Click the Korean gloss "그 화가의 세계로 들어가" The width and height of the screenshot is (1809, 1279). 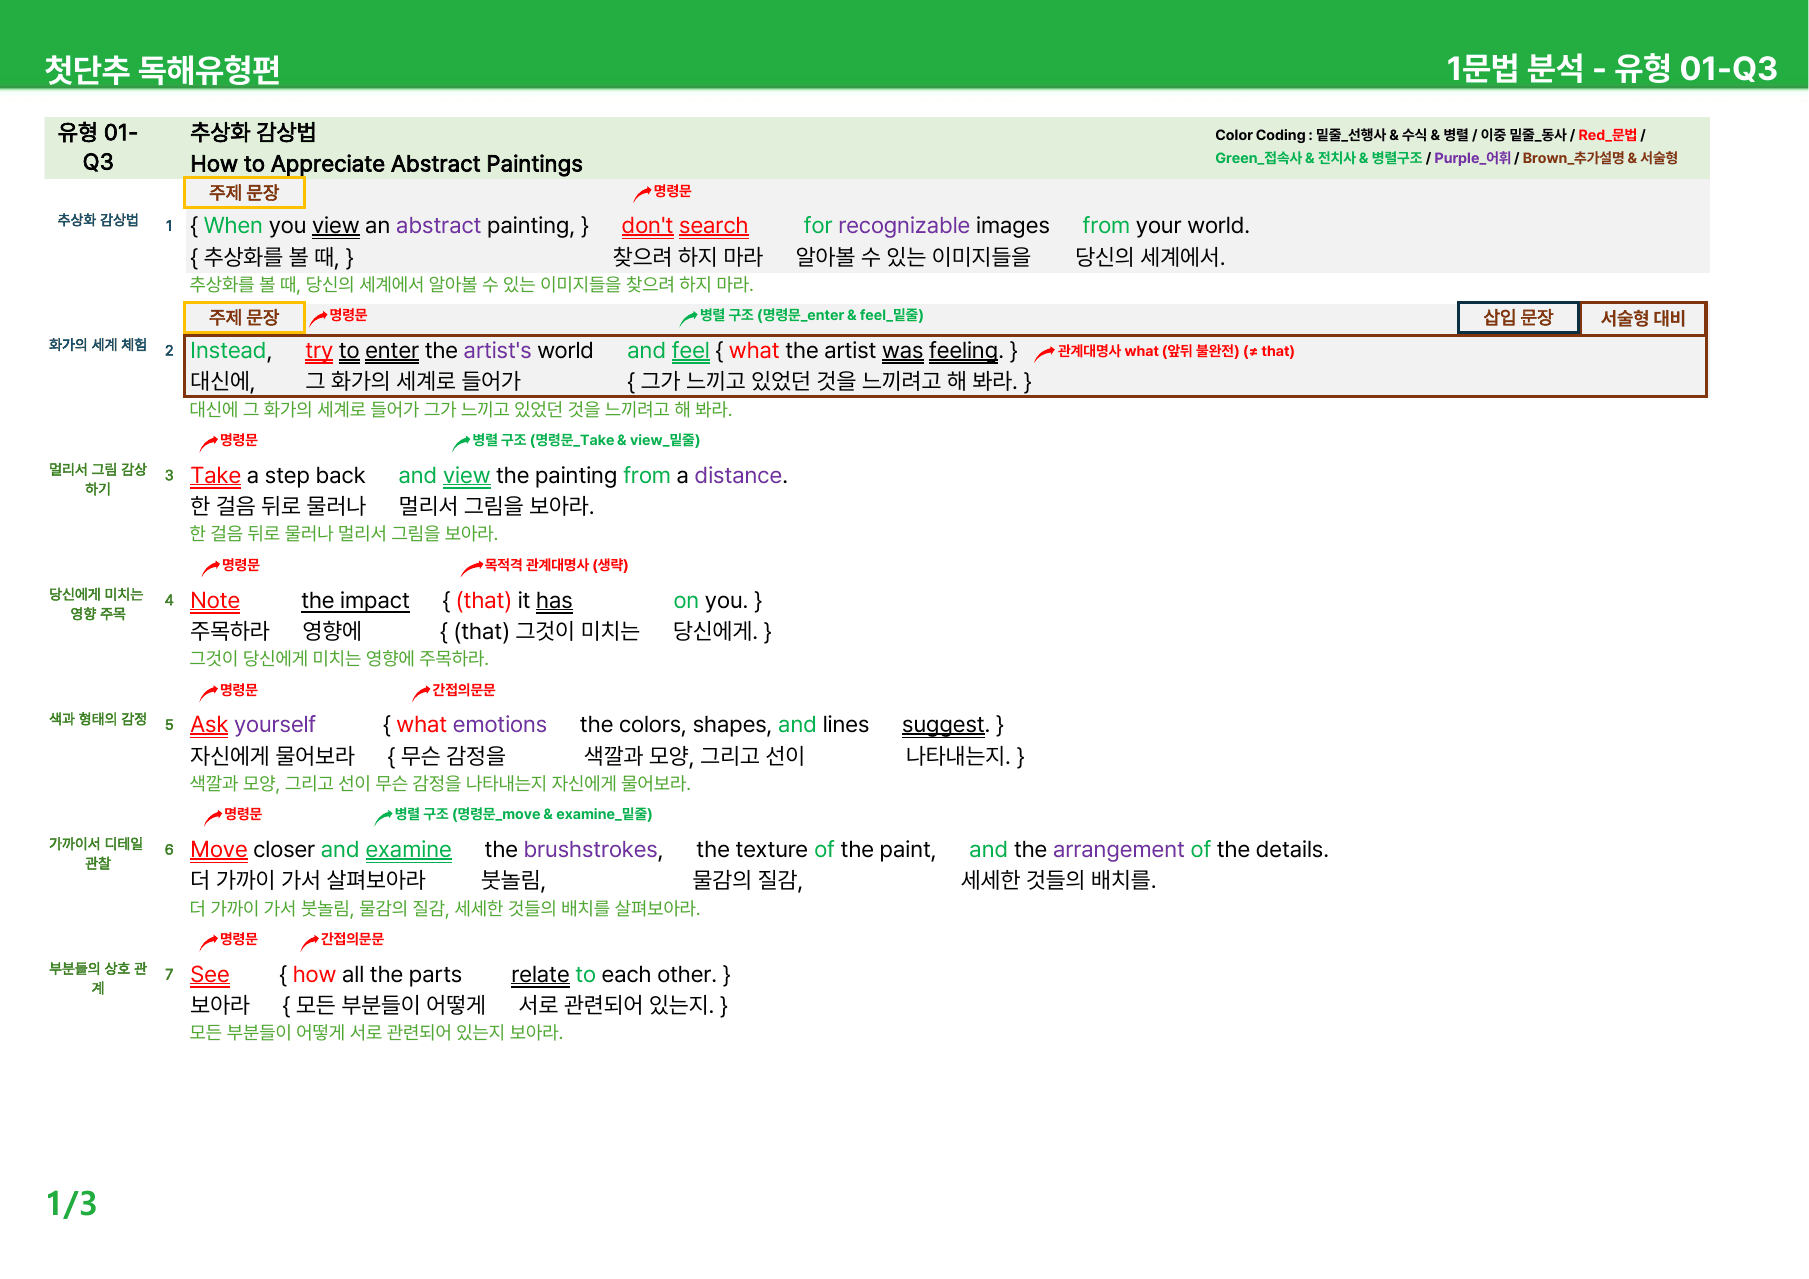pyautogui.click(x=413, y=381)
